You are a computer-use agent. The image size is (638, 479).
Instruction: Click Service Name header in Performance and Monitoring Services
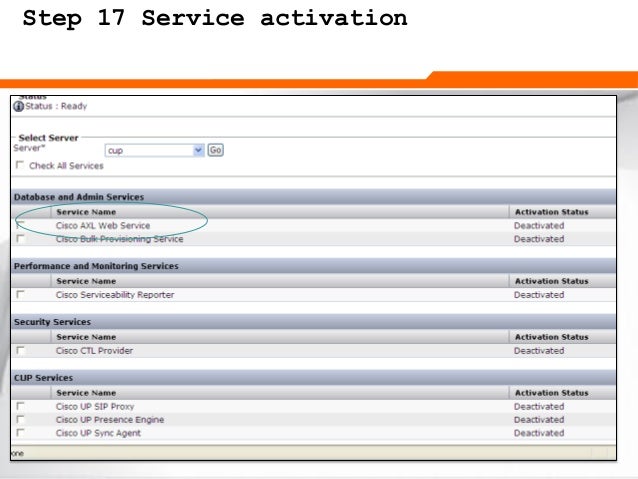[x=86, y=281]
